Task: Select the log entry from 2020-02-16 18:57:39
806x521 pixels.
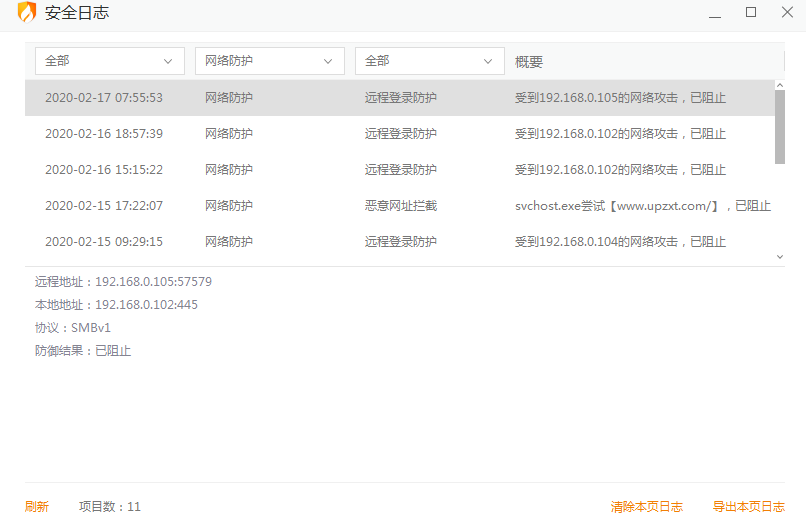Action: pyautogui.click(x=400, y=134)
